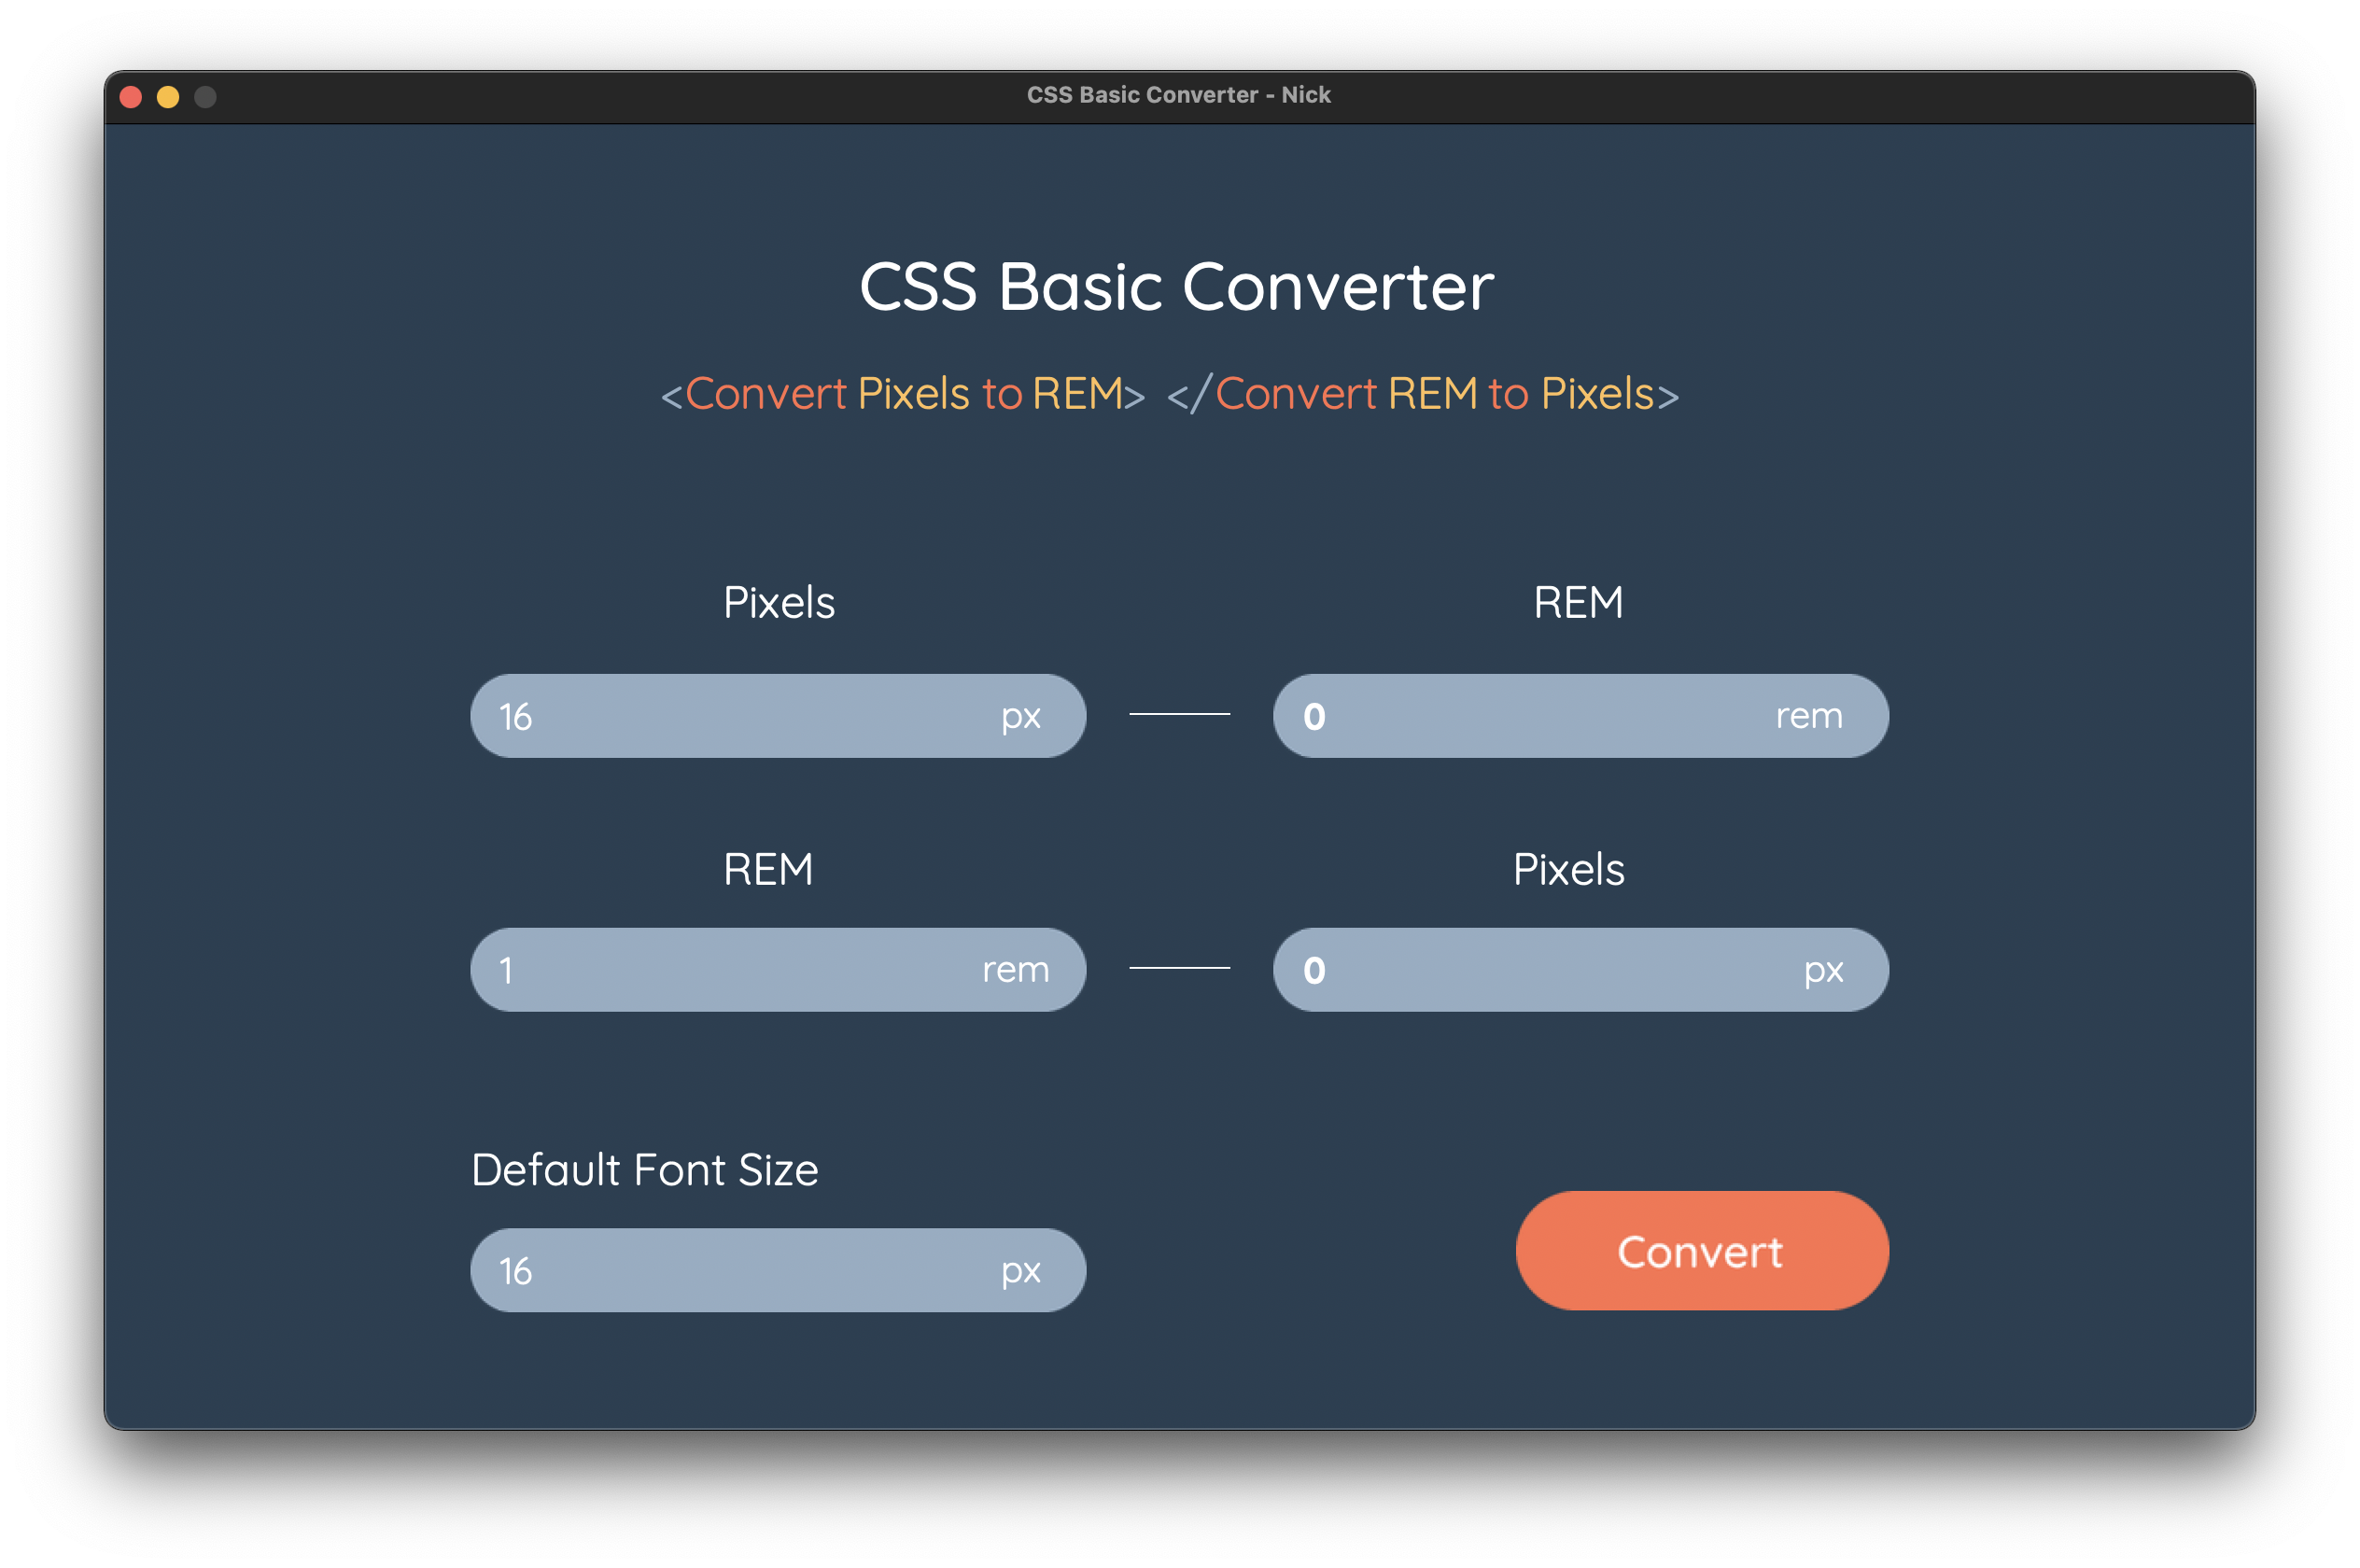Screen dimensions: 2360x1568
Task: Click the REM label above the second input
Action: pyautogui.click(x=768, y=869)
